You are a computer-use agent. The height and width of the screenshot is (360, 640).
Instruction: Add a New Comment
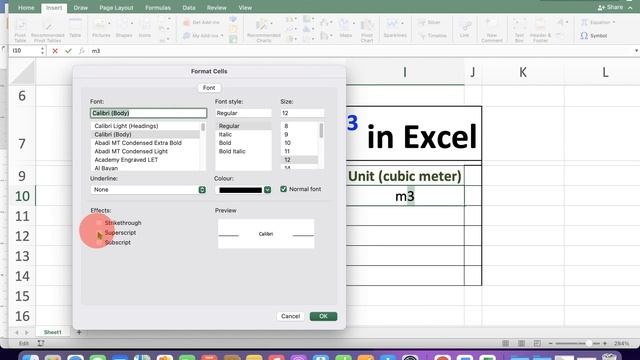(491, 30)
